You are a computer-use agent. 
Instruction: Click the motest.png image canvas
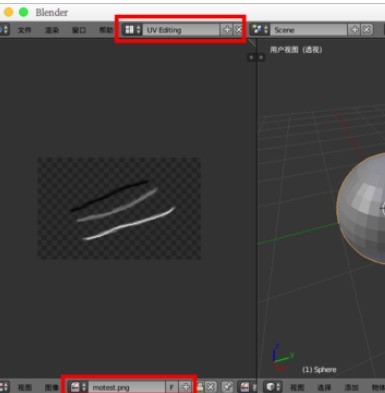[119, 208]
